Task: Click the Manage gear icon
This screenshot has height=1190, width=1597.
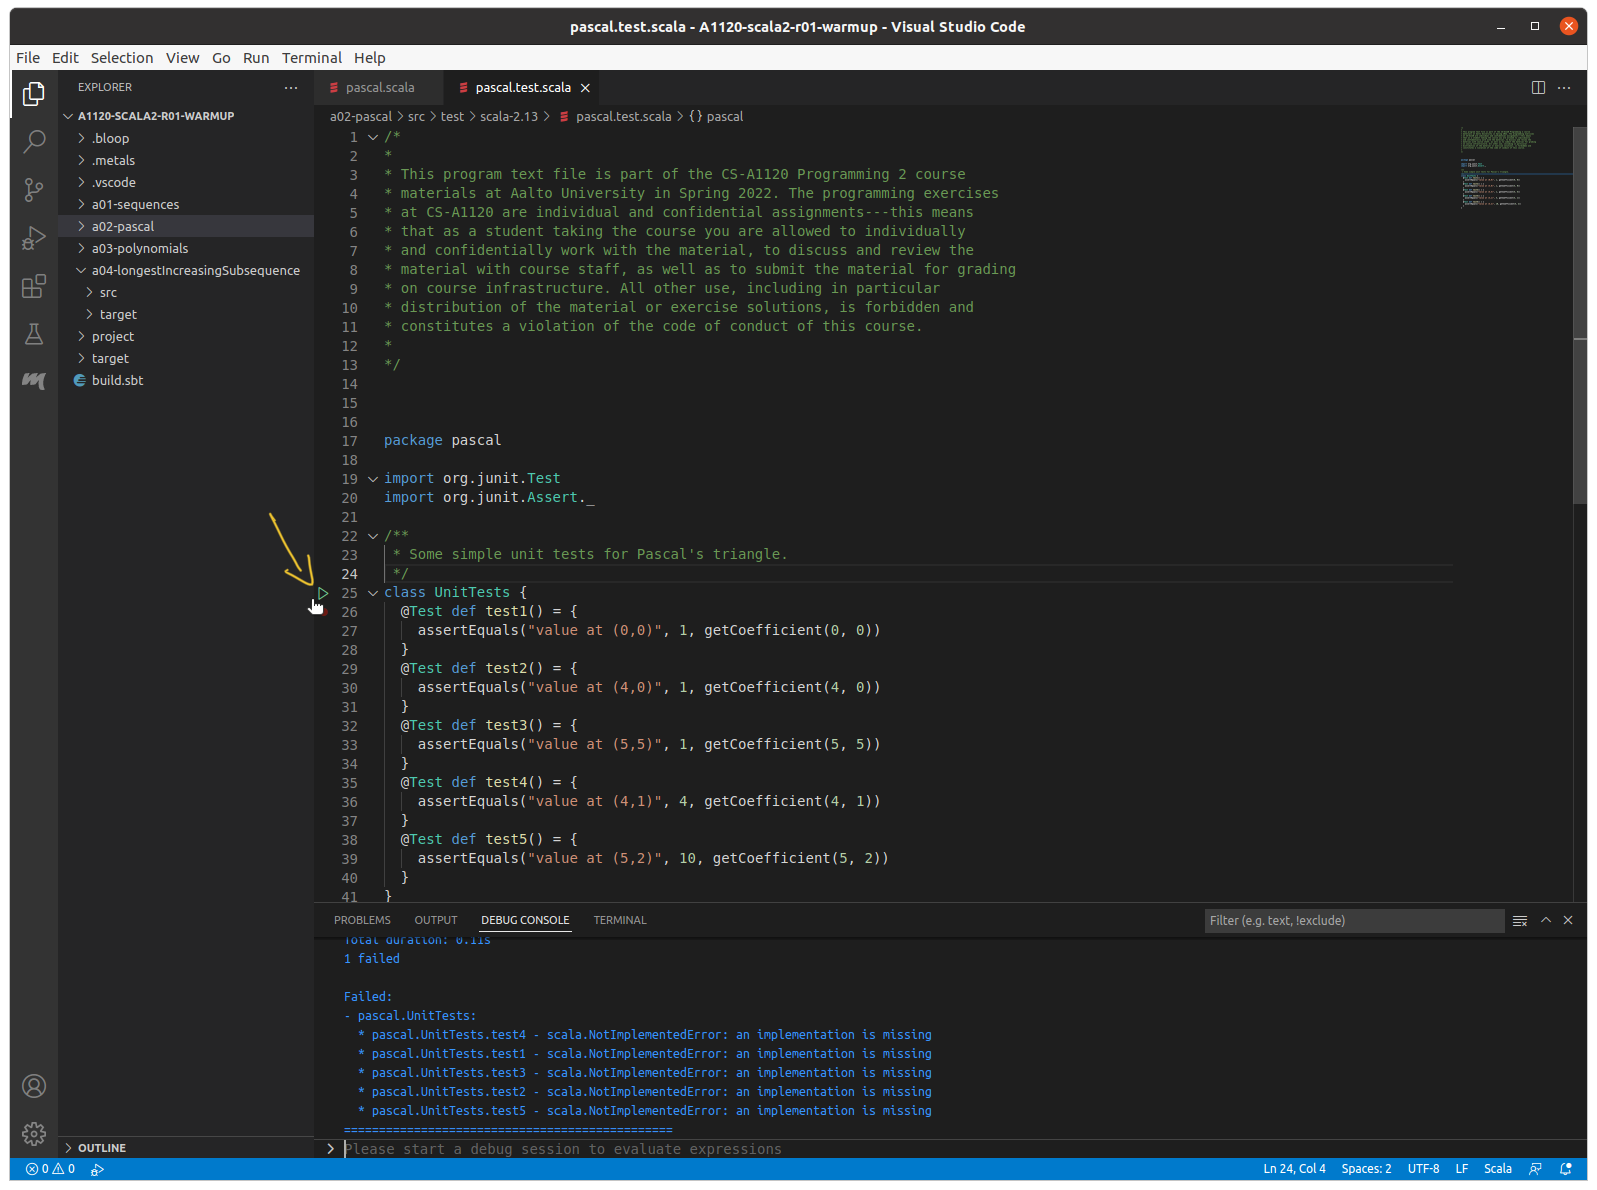Action: [x=34, y=1133]
